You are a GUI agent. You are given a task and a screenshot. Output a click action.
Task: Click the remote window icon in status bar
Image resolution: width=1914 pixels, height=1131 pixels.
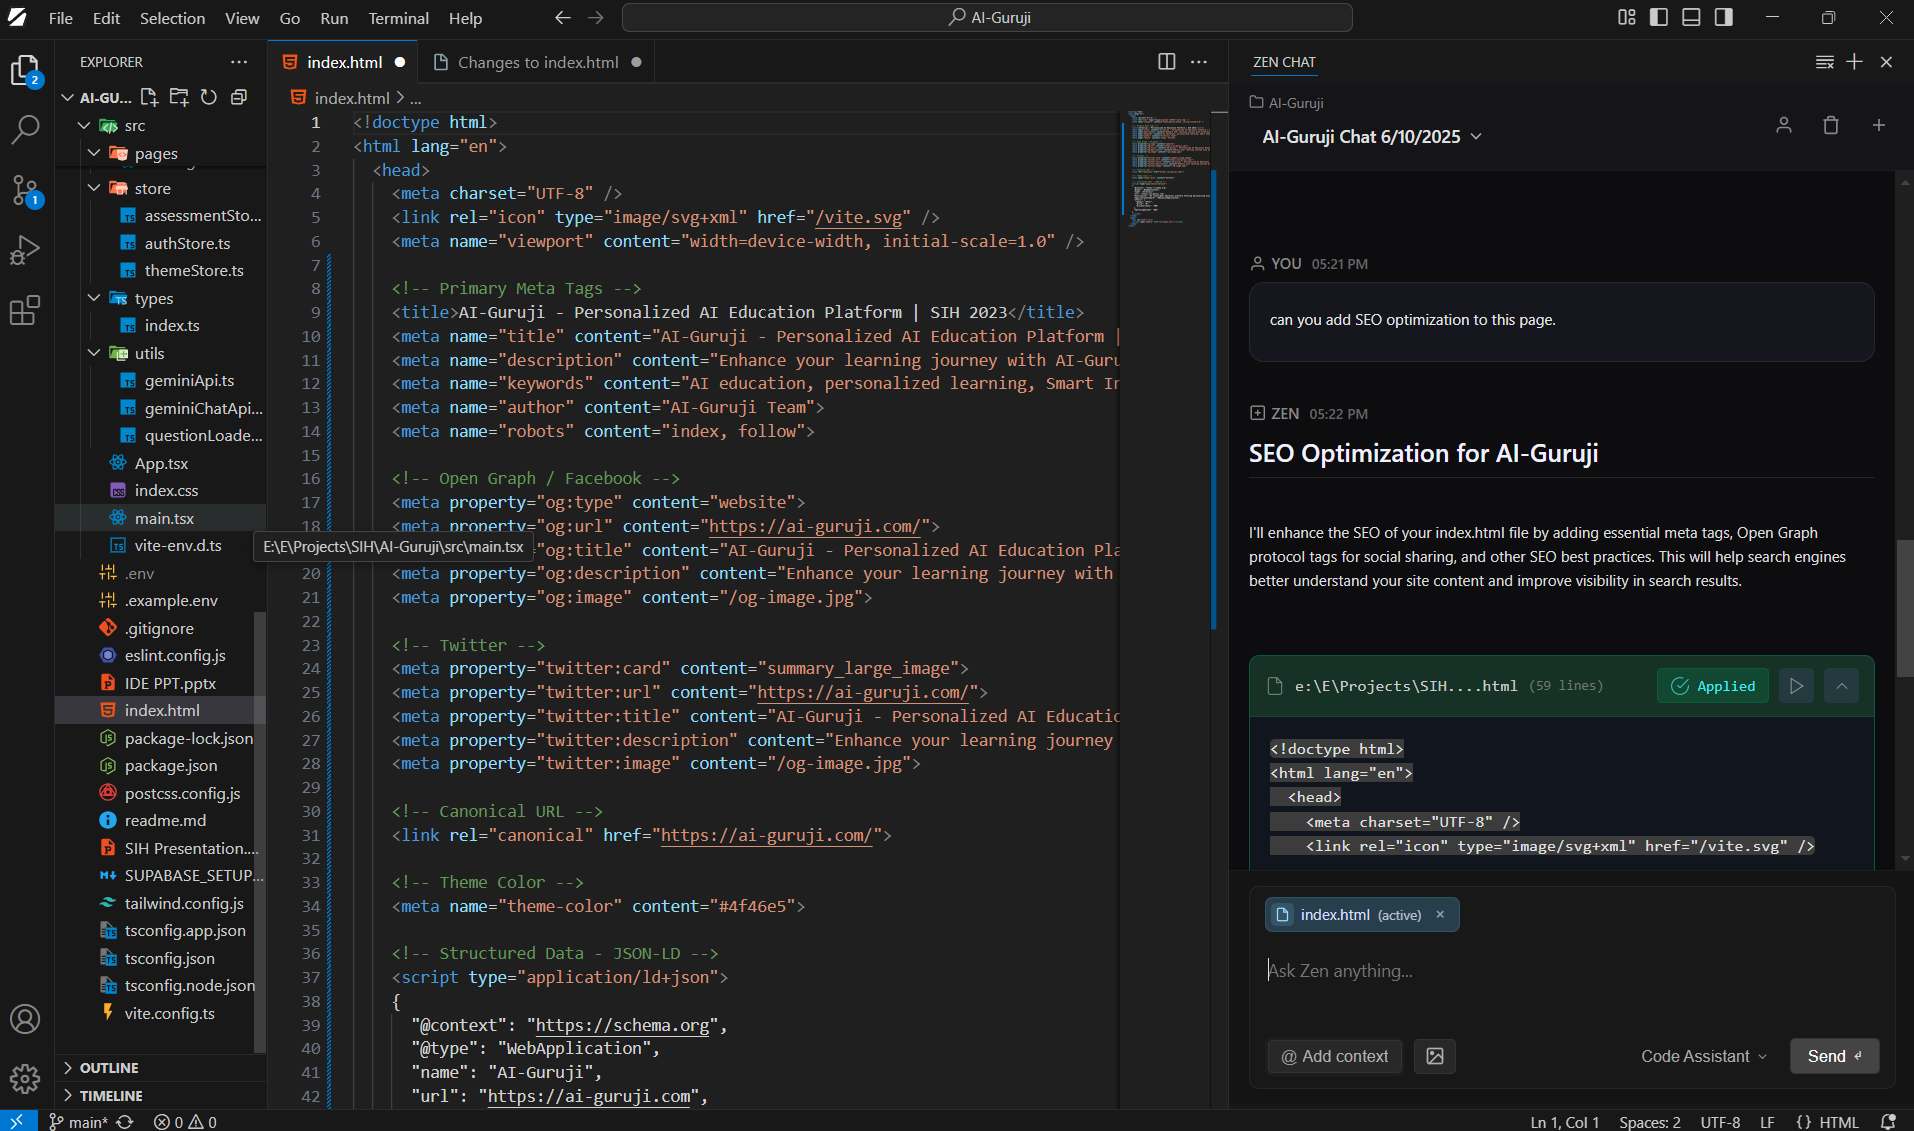(x=18, y=1122)
